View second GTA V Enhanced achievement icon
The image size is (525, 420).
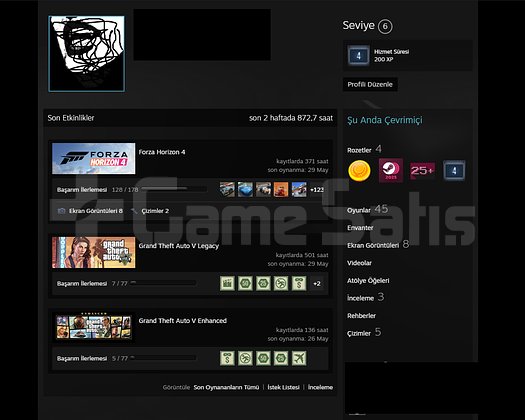(245, 358)
